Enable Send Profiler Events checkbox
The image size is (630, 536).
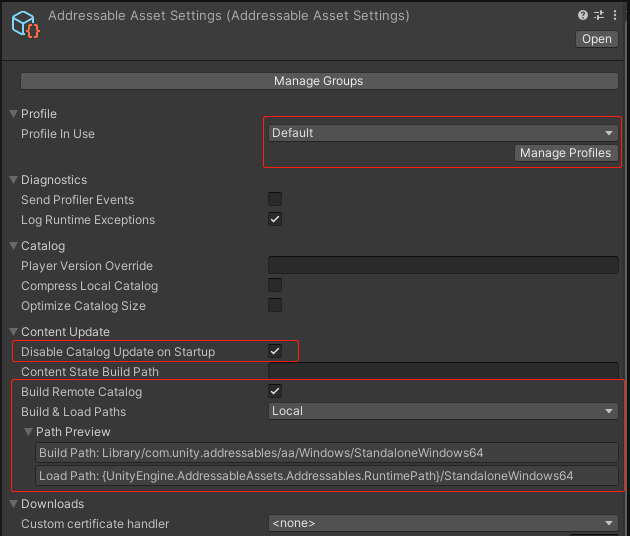click(x=275, y=199)
